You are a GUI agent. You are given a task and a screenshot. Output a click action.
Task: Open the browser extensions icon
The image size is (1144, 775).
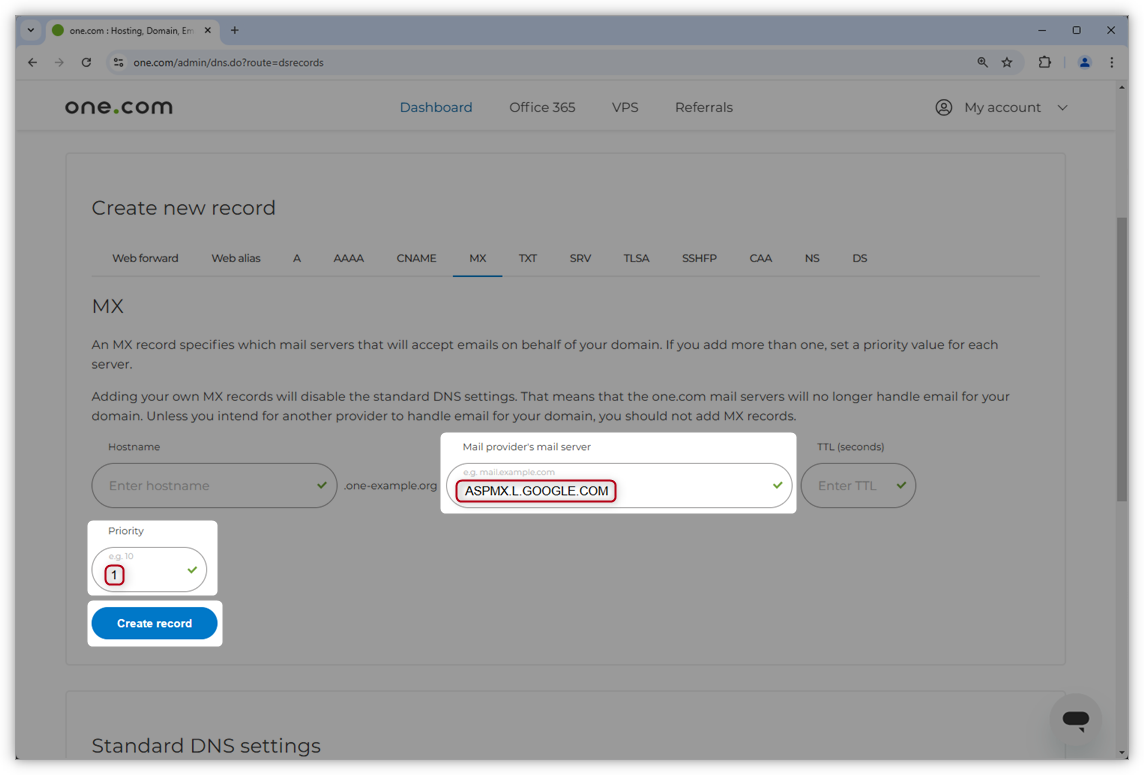tap(1044, 62)
